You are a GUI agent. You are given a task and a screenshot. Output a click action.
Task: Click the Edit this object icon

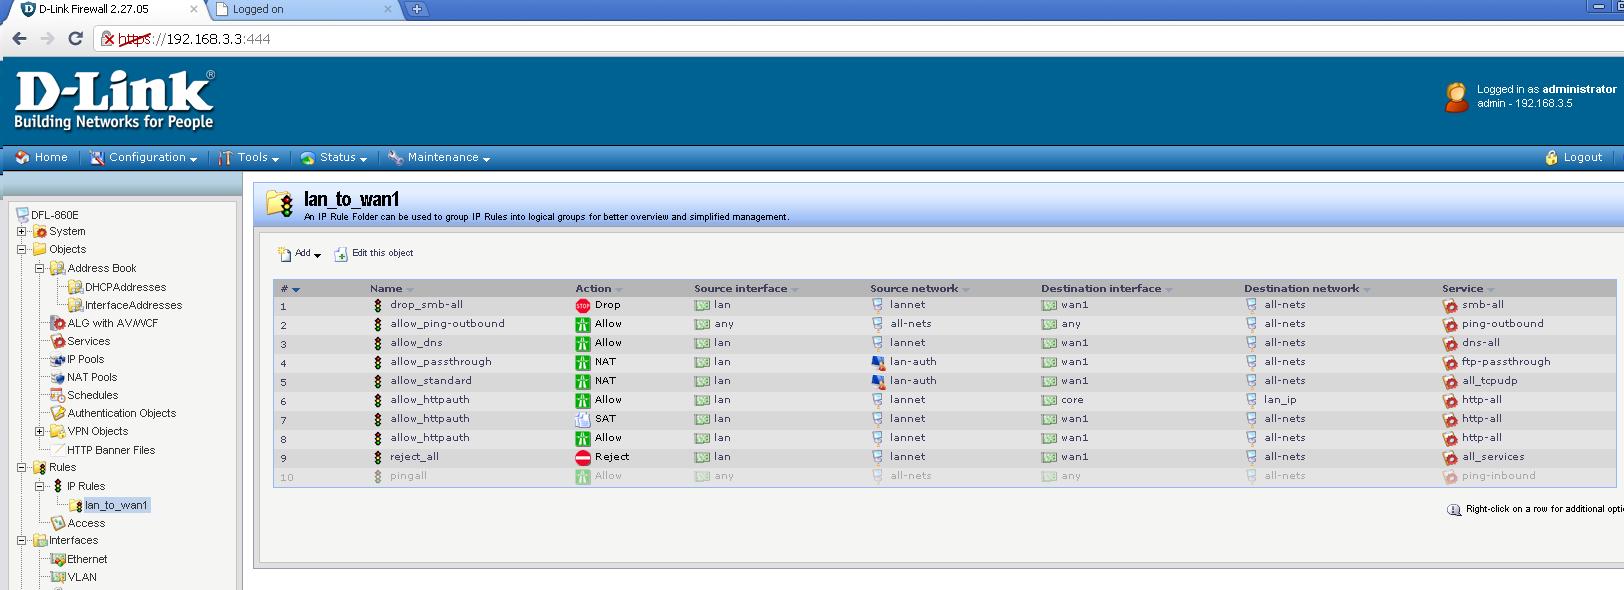(x=341, y=254)
